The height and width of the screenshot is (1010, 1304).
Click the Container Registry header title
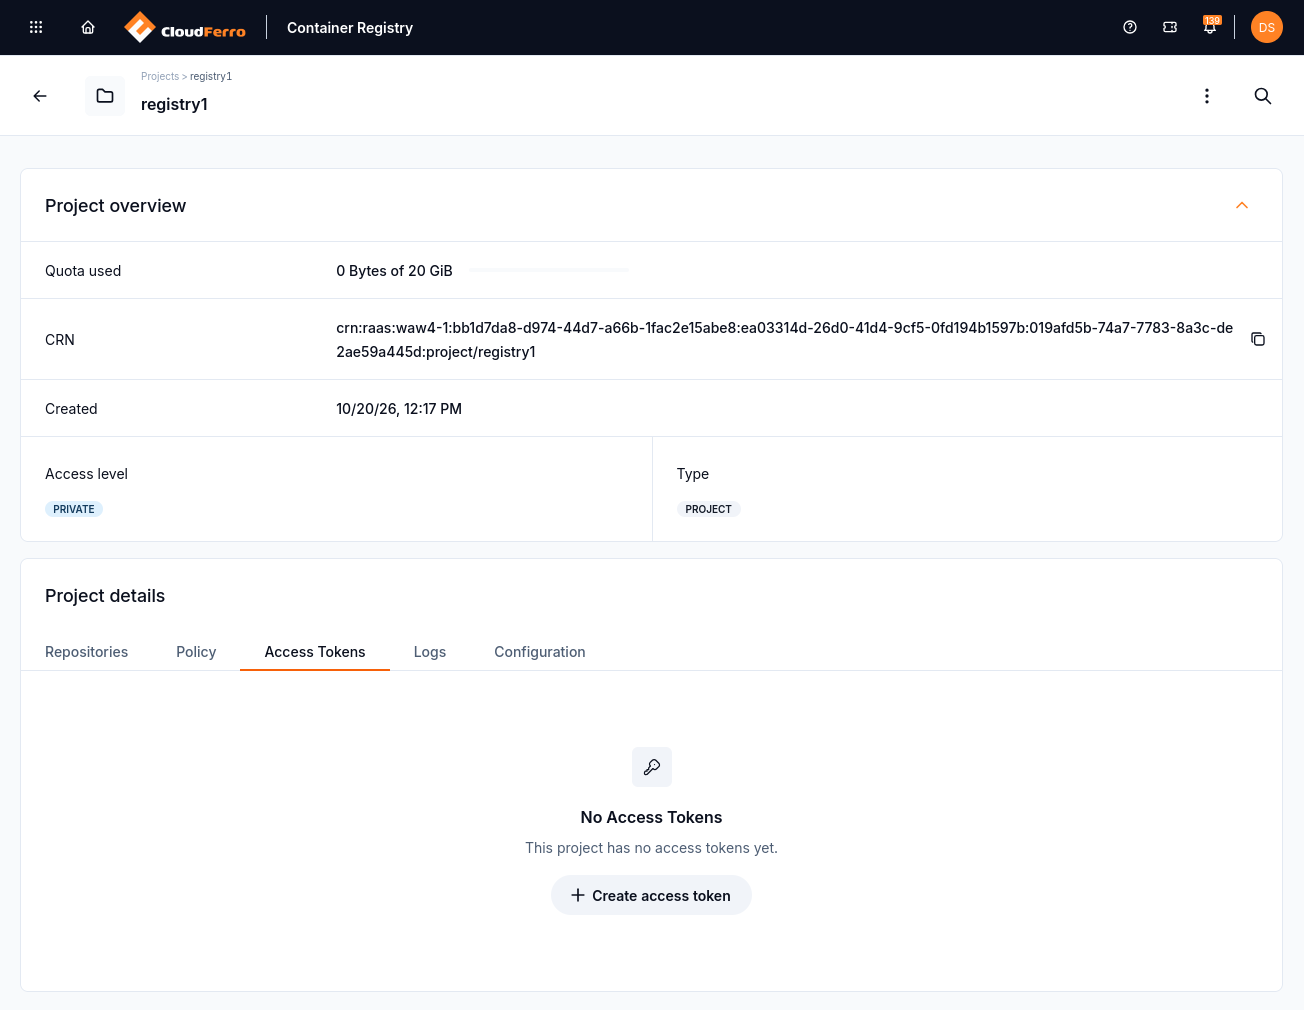click(350, 28)
